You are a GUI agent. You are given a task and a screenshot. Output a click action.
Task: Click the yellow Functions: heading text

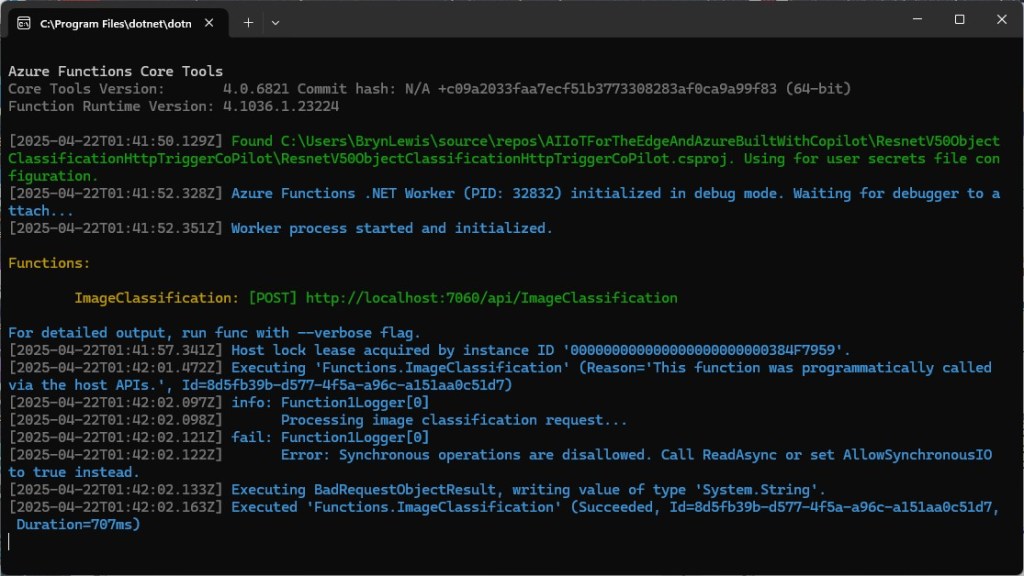pyautogui.click(x=49, y=263)
